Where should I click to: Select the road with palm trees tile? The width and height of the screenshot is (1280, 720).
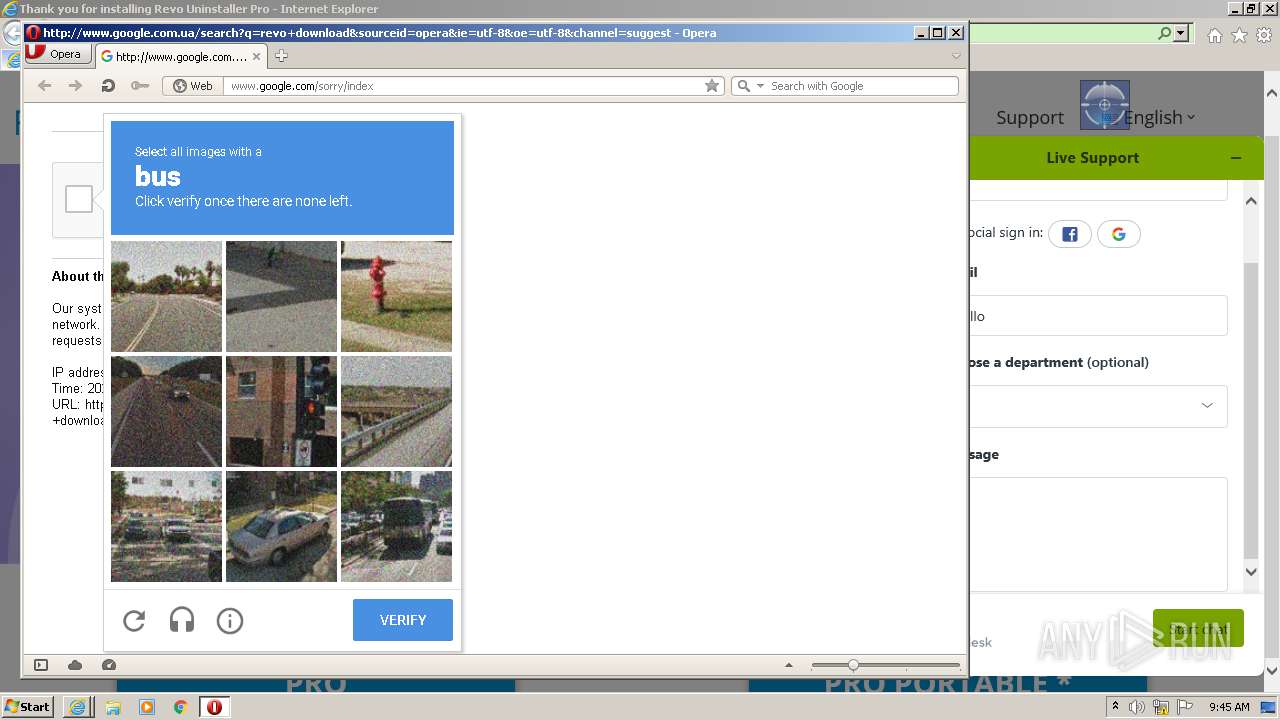(166, 296)
